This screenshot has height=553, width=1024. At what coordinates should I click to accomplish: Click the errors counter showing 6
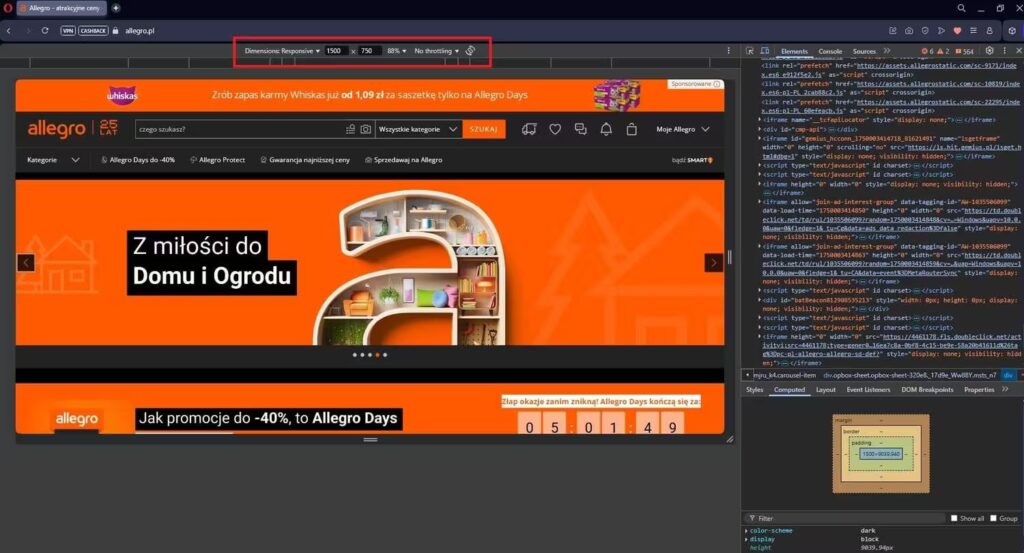tap(927, 51)
